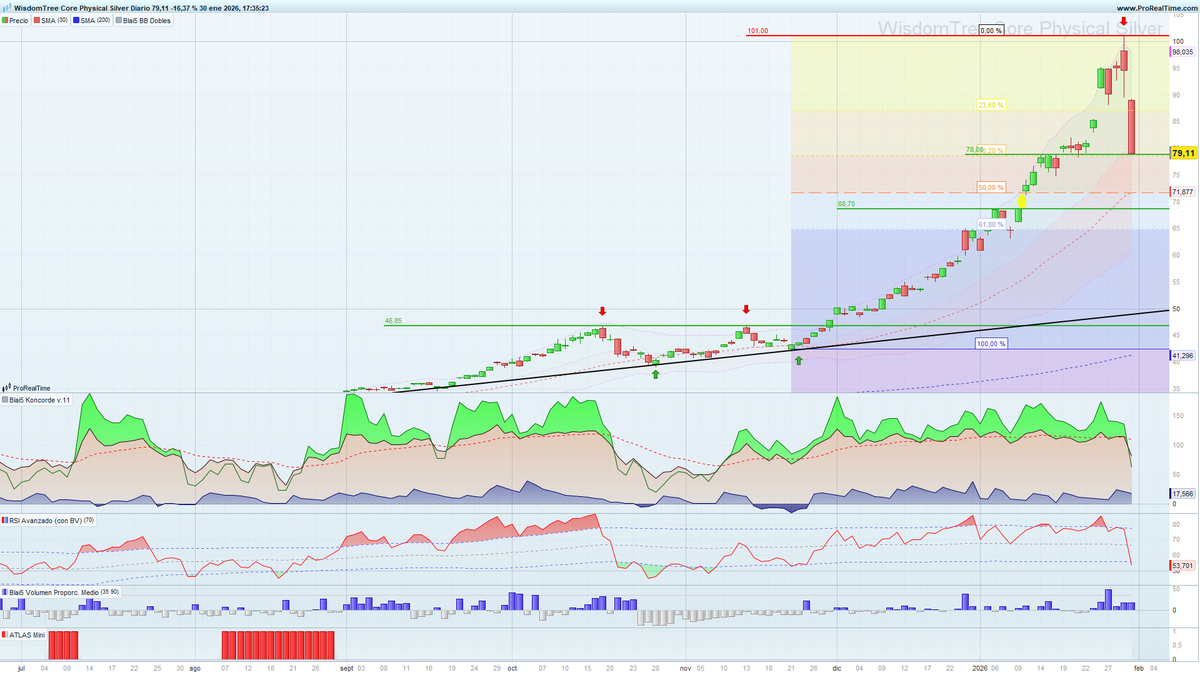
Task: Select the large red candle at the chart's right edge
Action: [x=1132, y=127]
